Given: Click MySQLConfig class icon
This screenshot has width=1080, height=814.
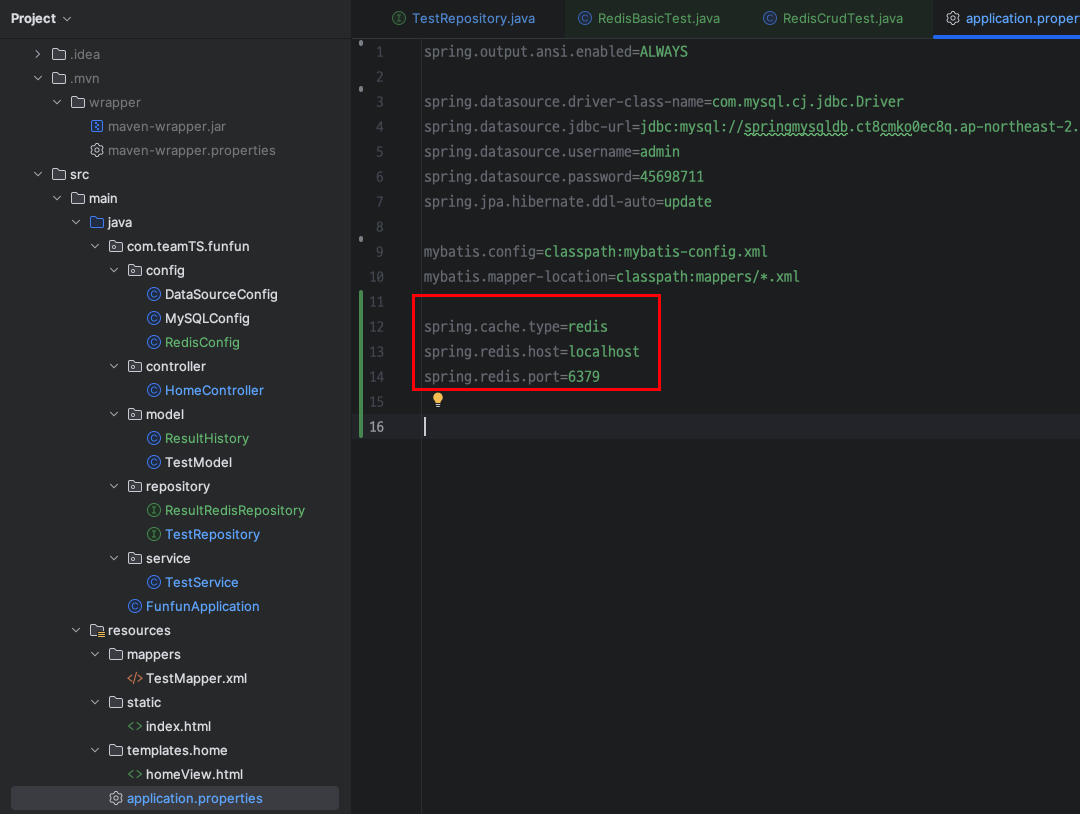Looking at the screenshot, I should (x=154, y=319).
